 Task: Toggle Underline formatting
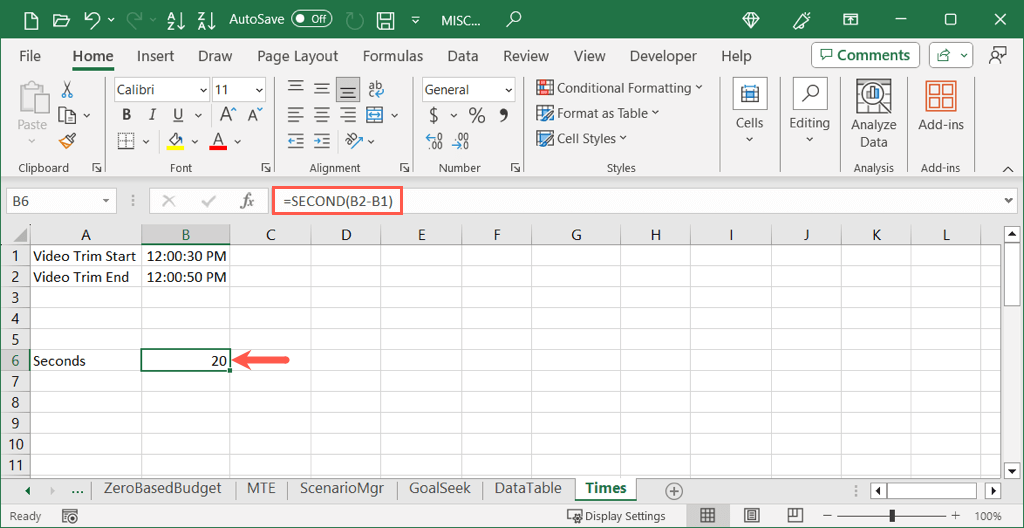[178, 115]
